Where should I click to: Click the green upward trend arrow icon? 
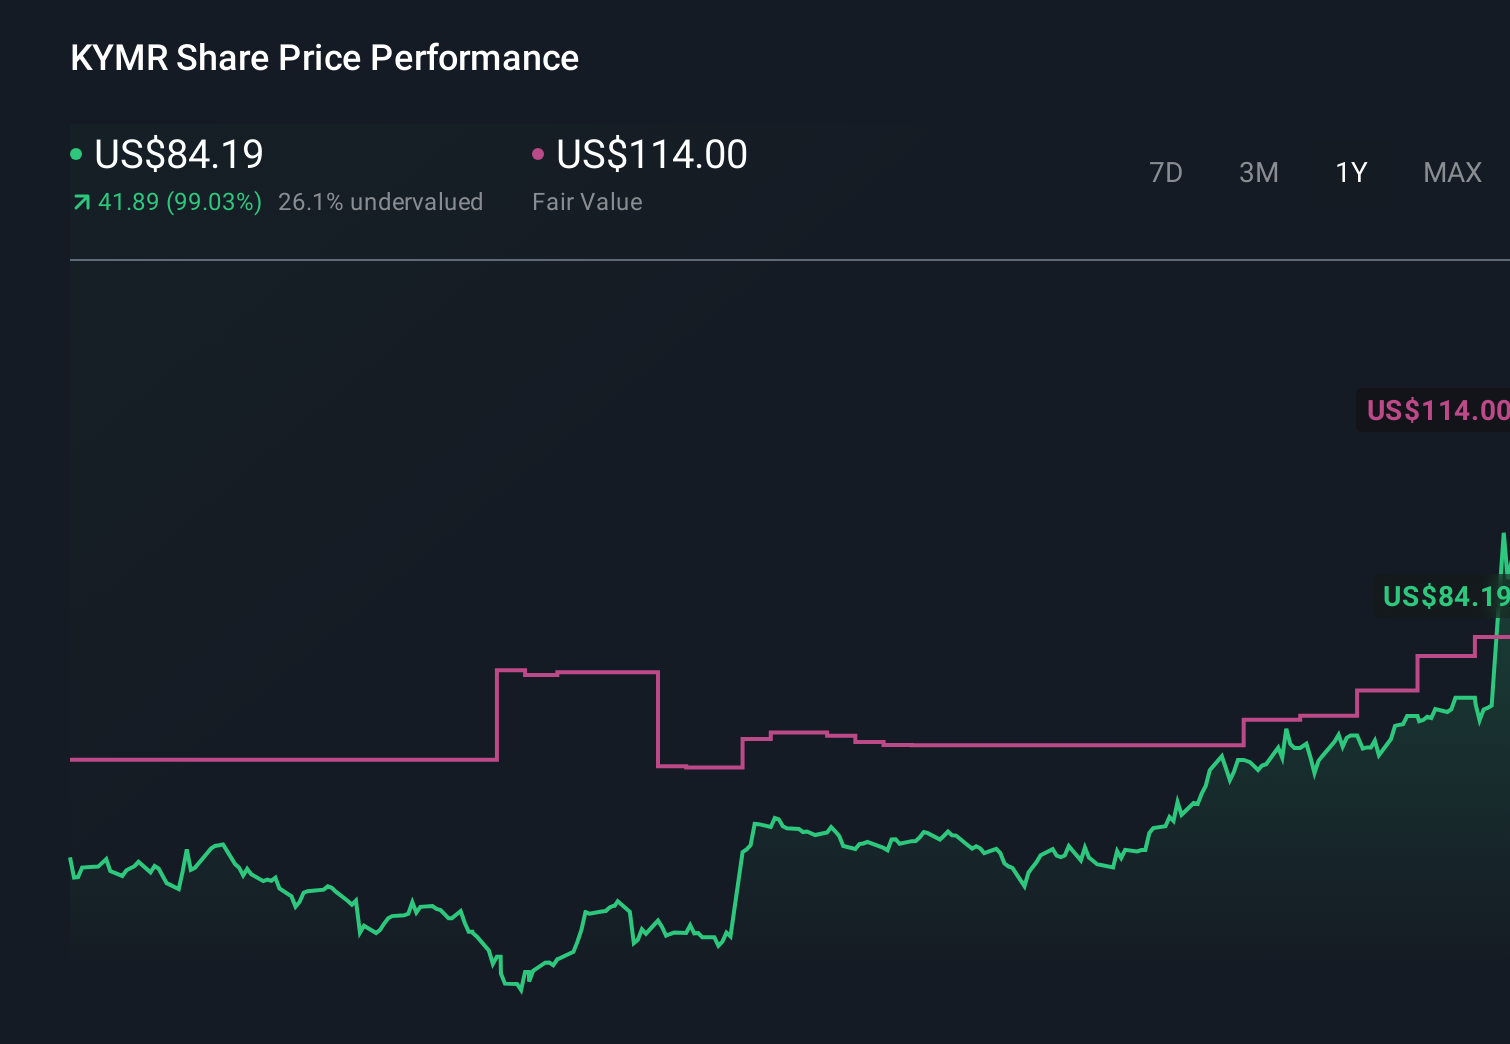point(81,202)
